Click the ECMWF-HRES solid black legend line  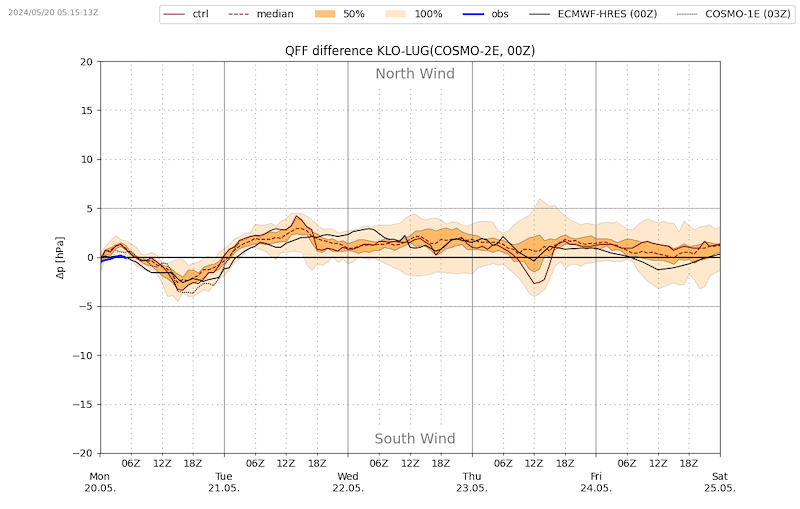pos(539,14)
